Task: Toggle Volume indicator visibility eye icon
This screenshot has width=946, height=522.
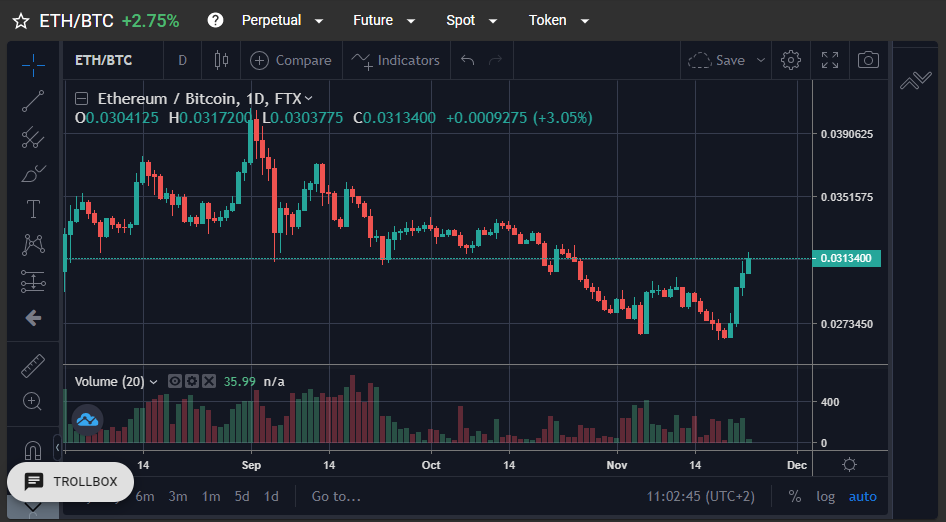Action: (x=175, y=381)
